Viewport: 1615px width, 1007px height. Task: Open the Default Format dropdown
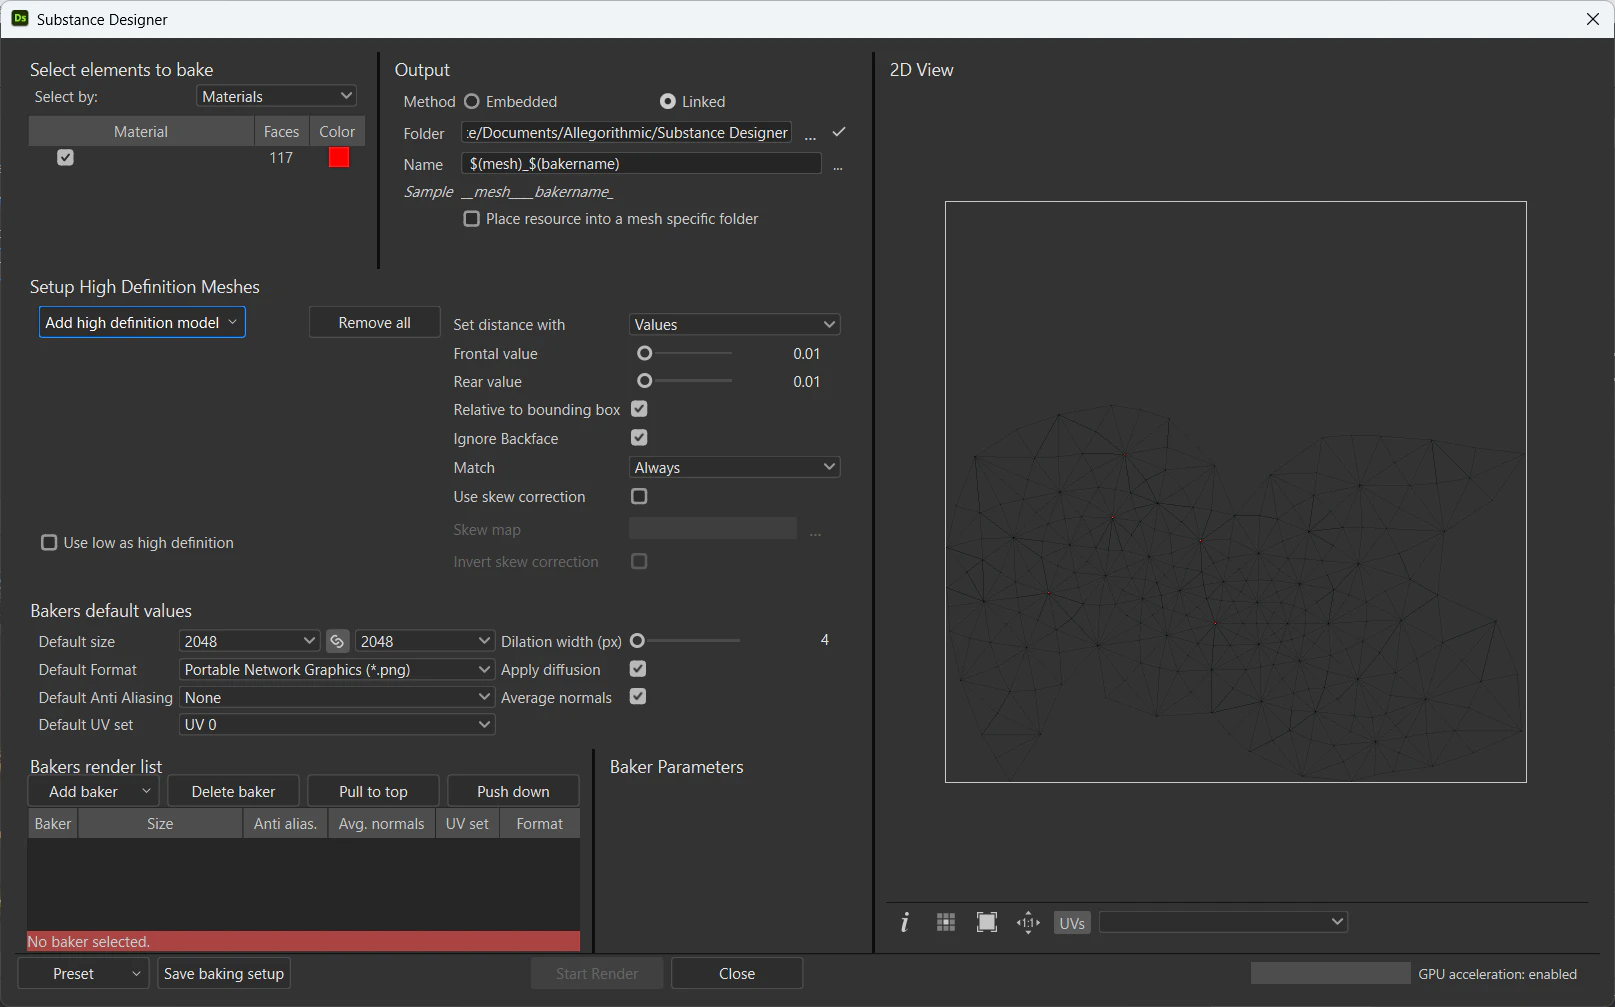coord(337,669)
